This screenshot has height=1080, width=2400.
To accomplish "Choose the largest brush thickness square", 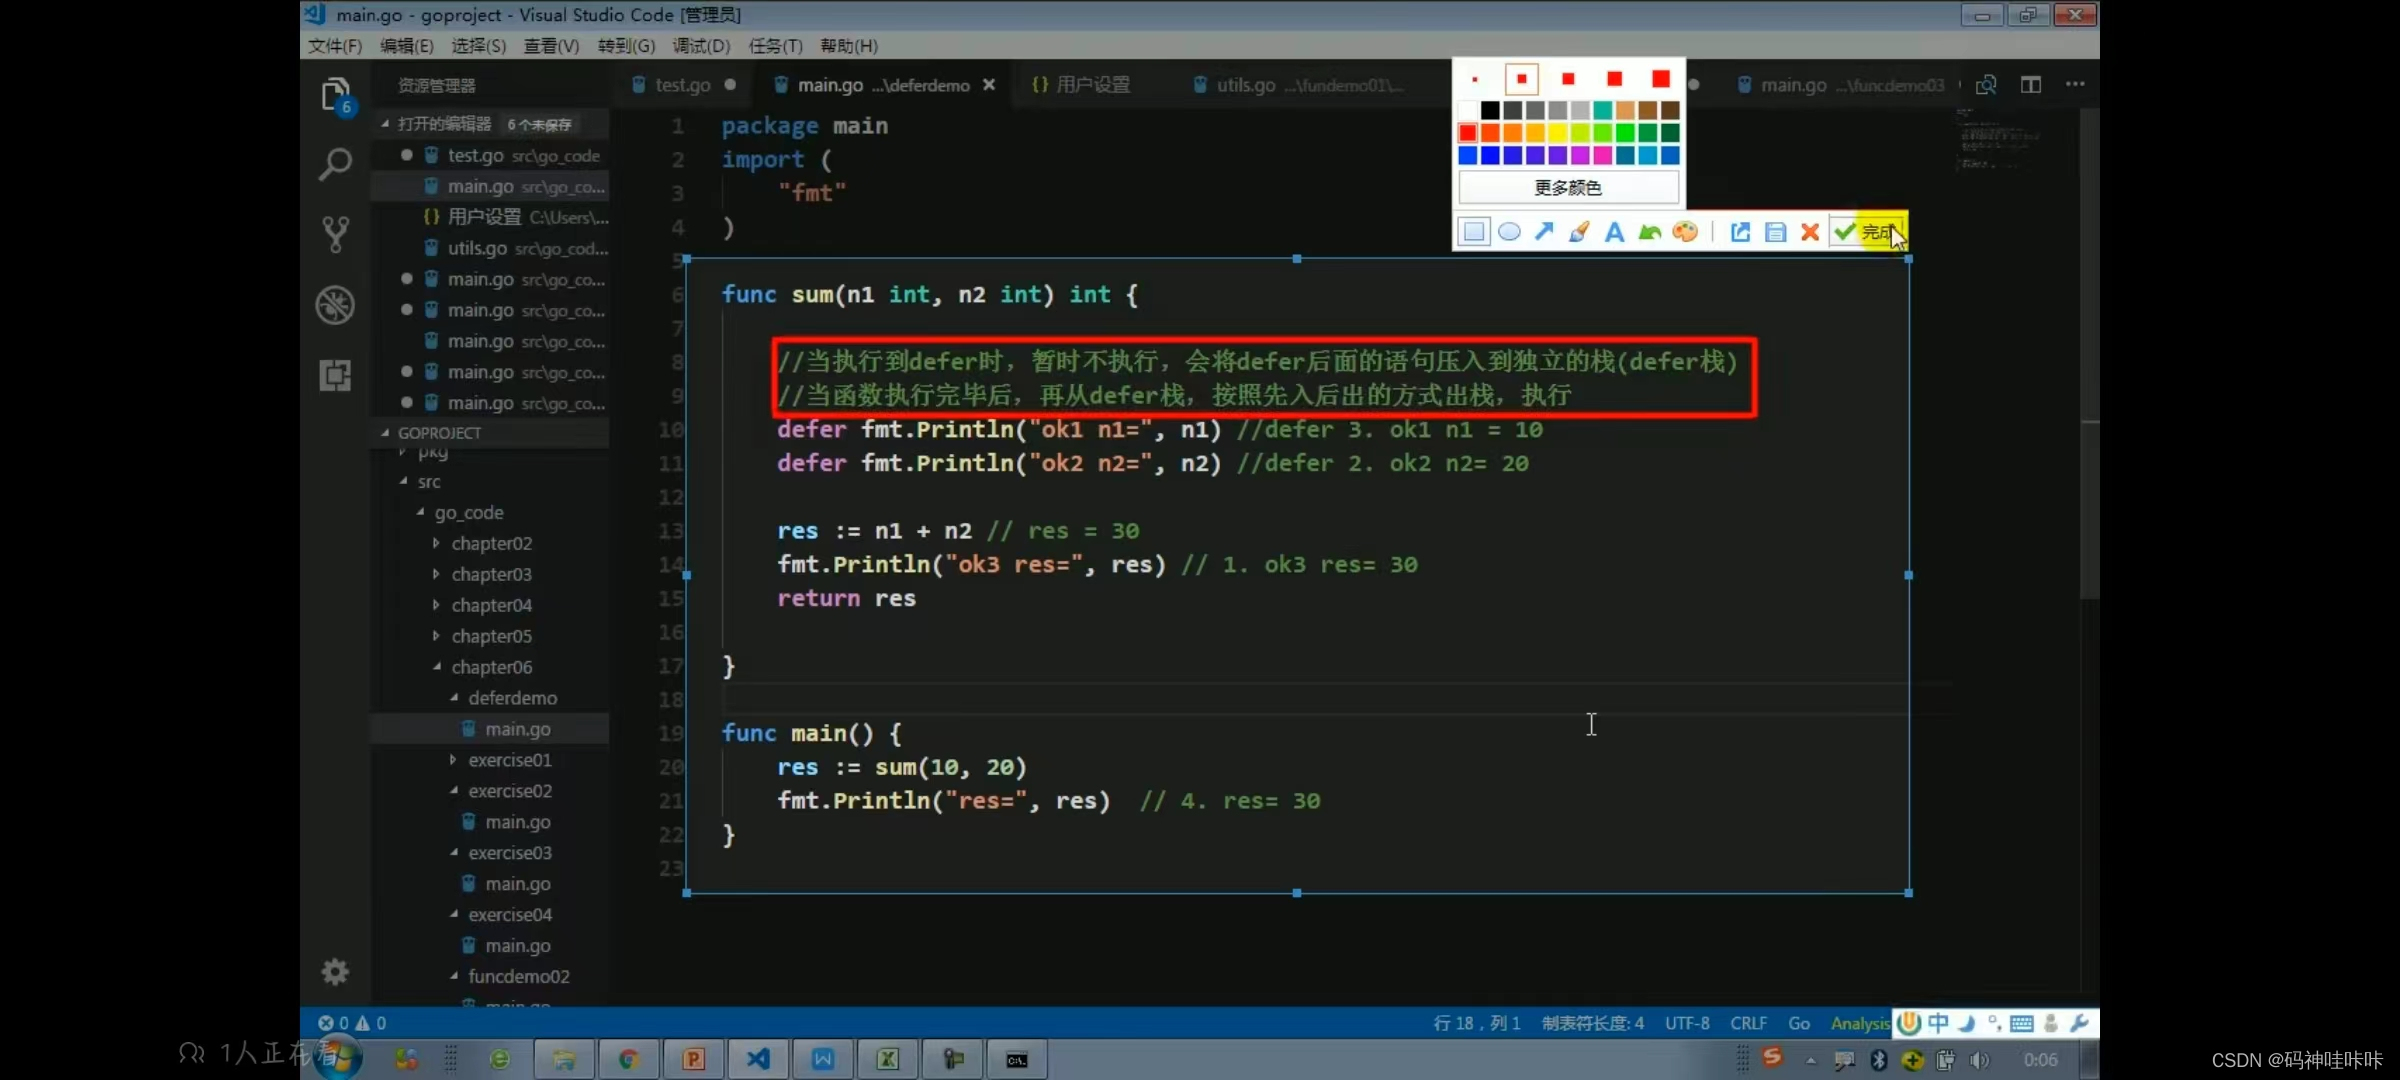I will [1661, 79].
